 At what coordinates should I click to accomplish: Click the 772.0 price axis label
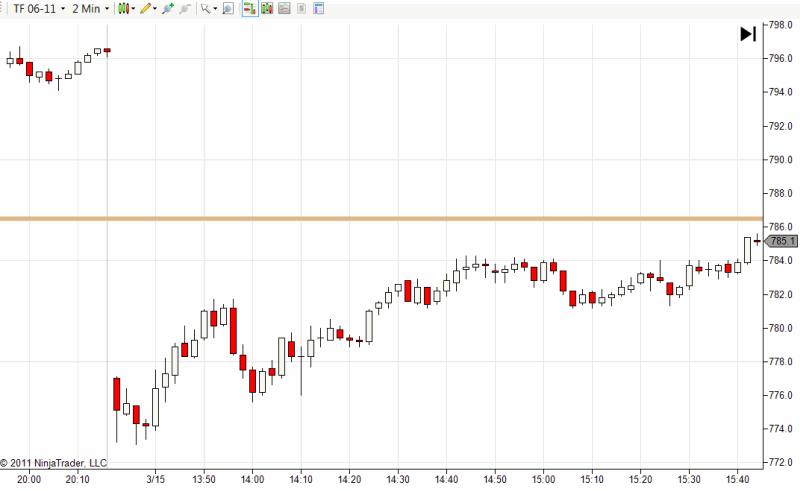(x=781, y=462)
